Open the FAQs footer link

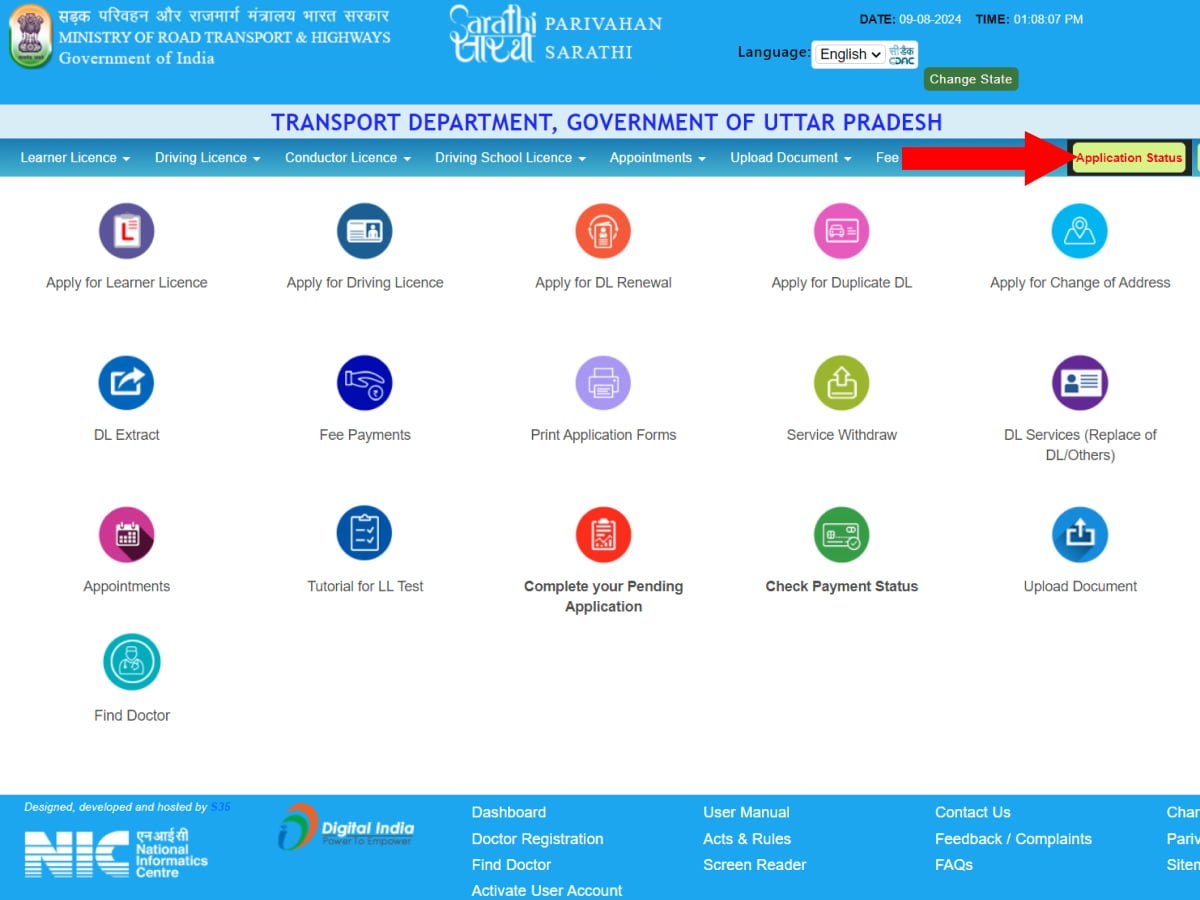tap(953, 865)
